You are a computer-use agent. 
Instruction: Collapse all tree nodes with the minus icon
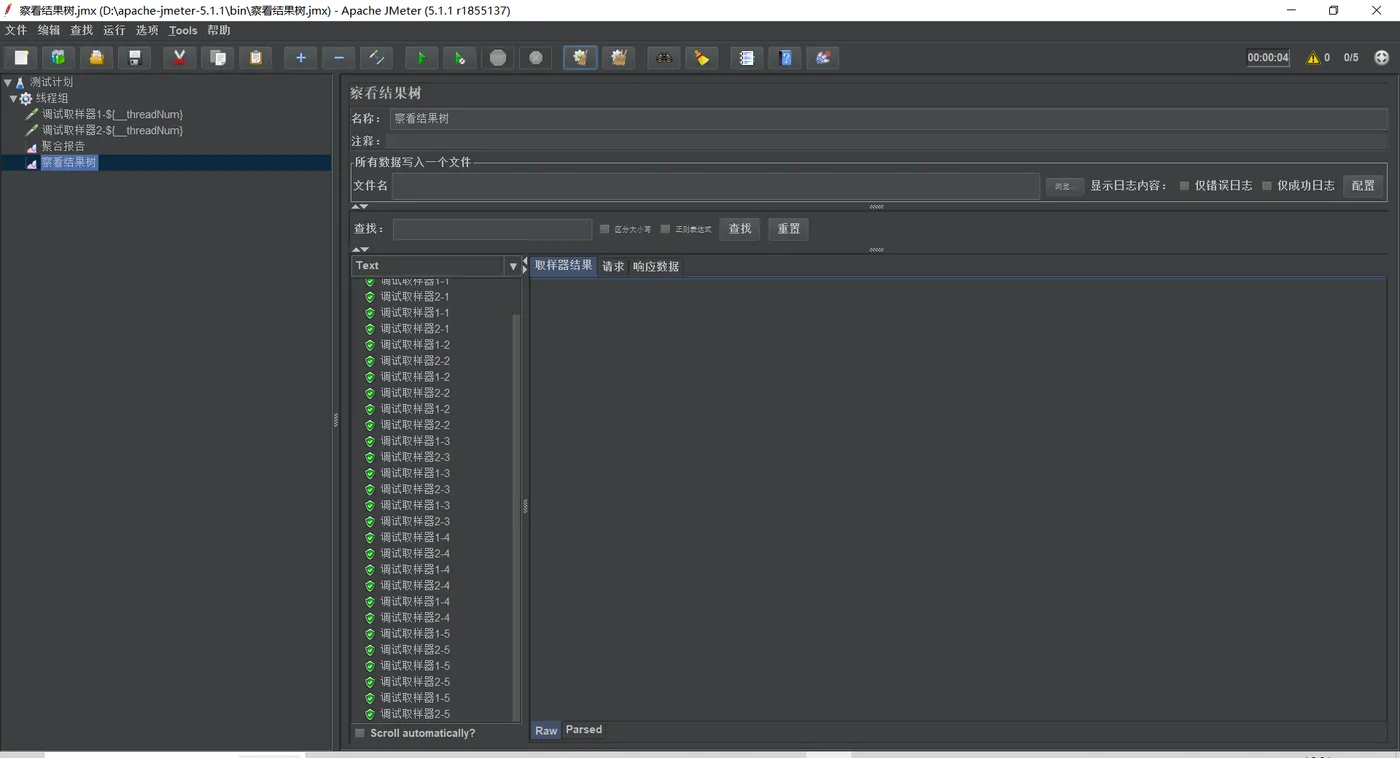tap(339, 58)
